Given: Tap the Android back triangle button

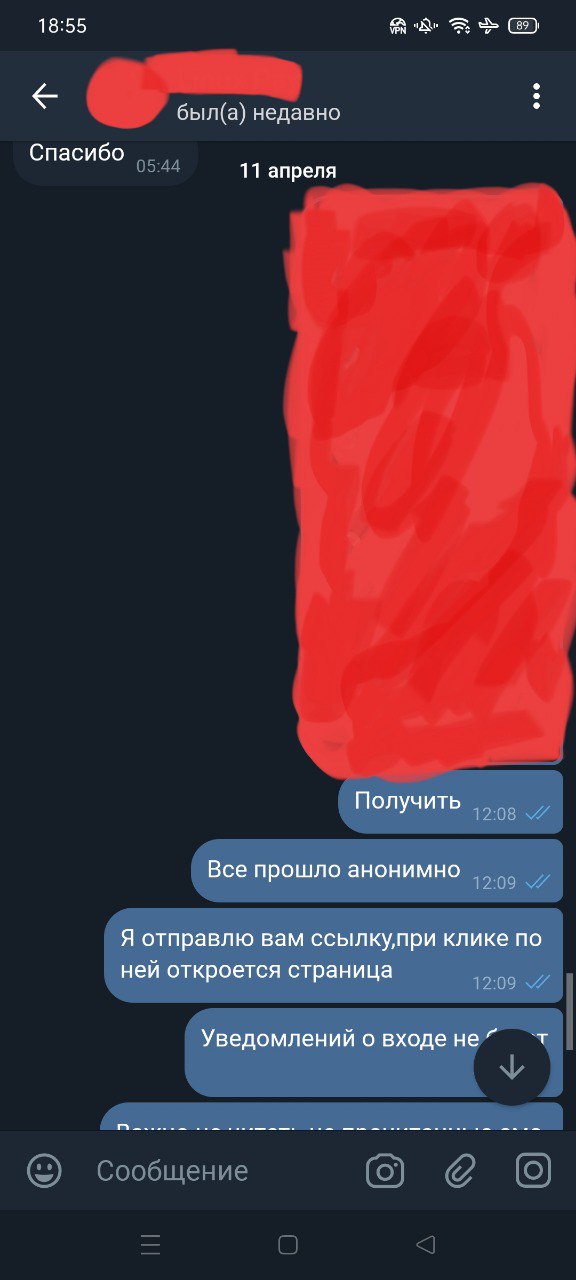Looking at the screenshot, I should pyautogui.click(x=426, y=1245).
